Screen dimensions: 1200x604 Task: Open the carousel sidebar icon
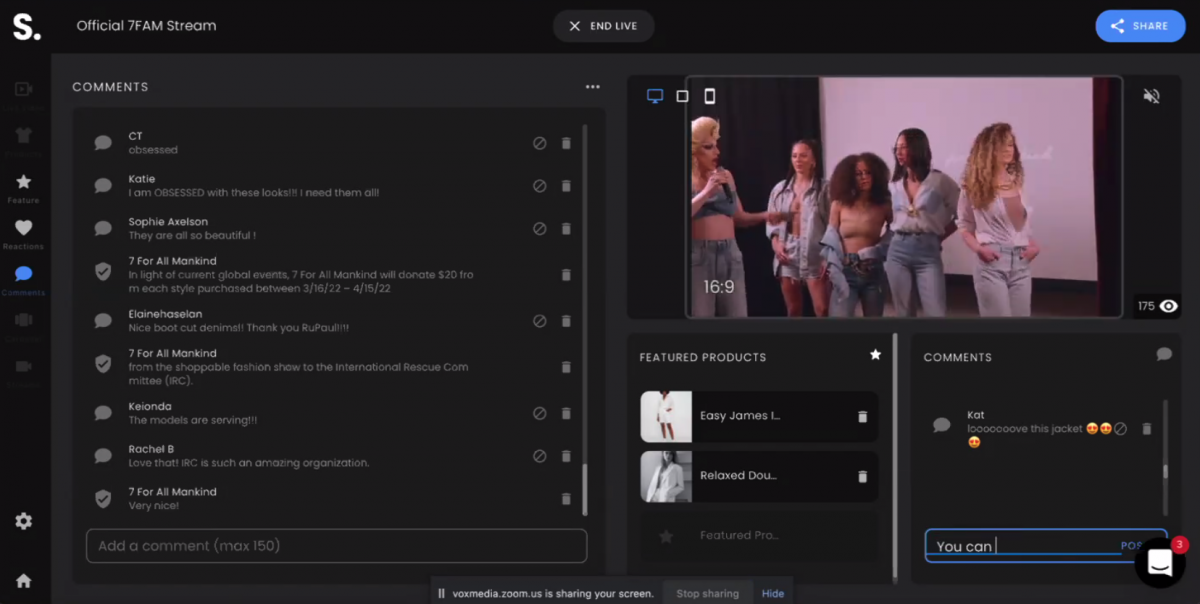23,320
